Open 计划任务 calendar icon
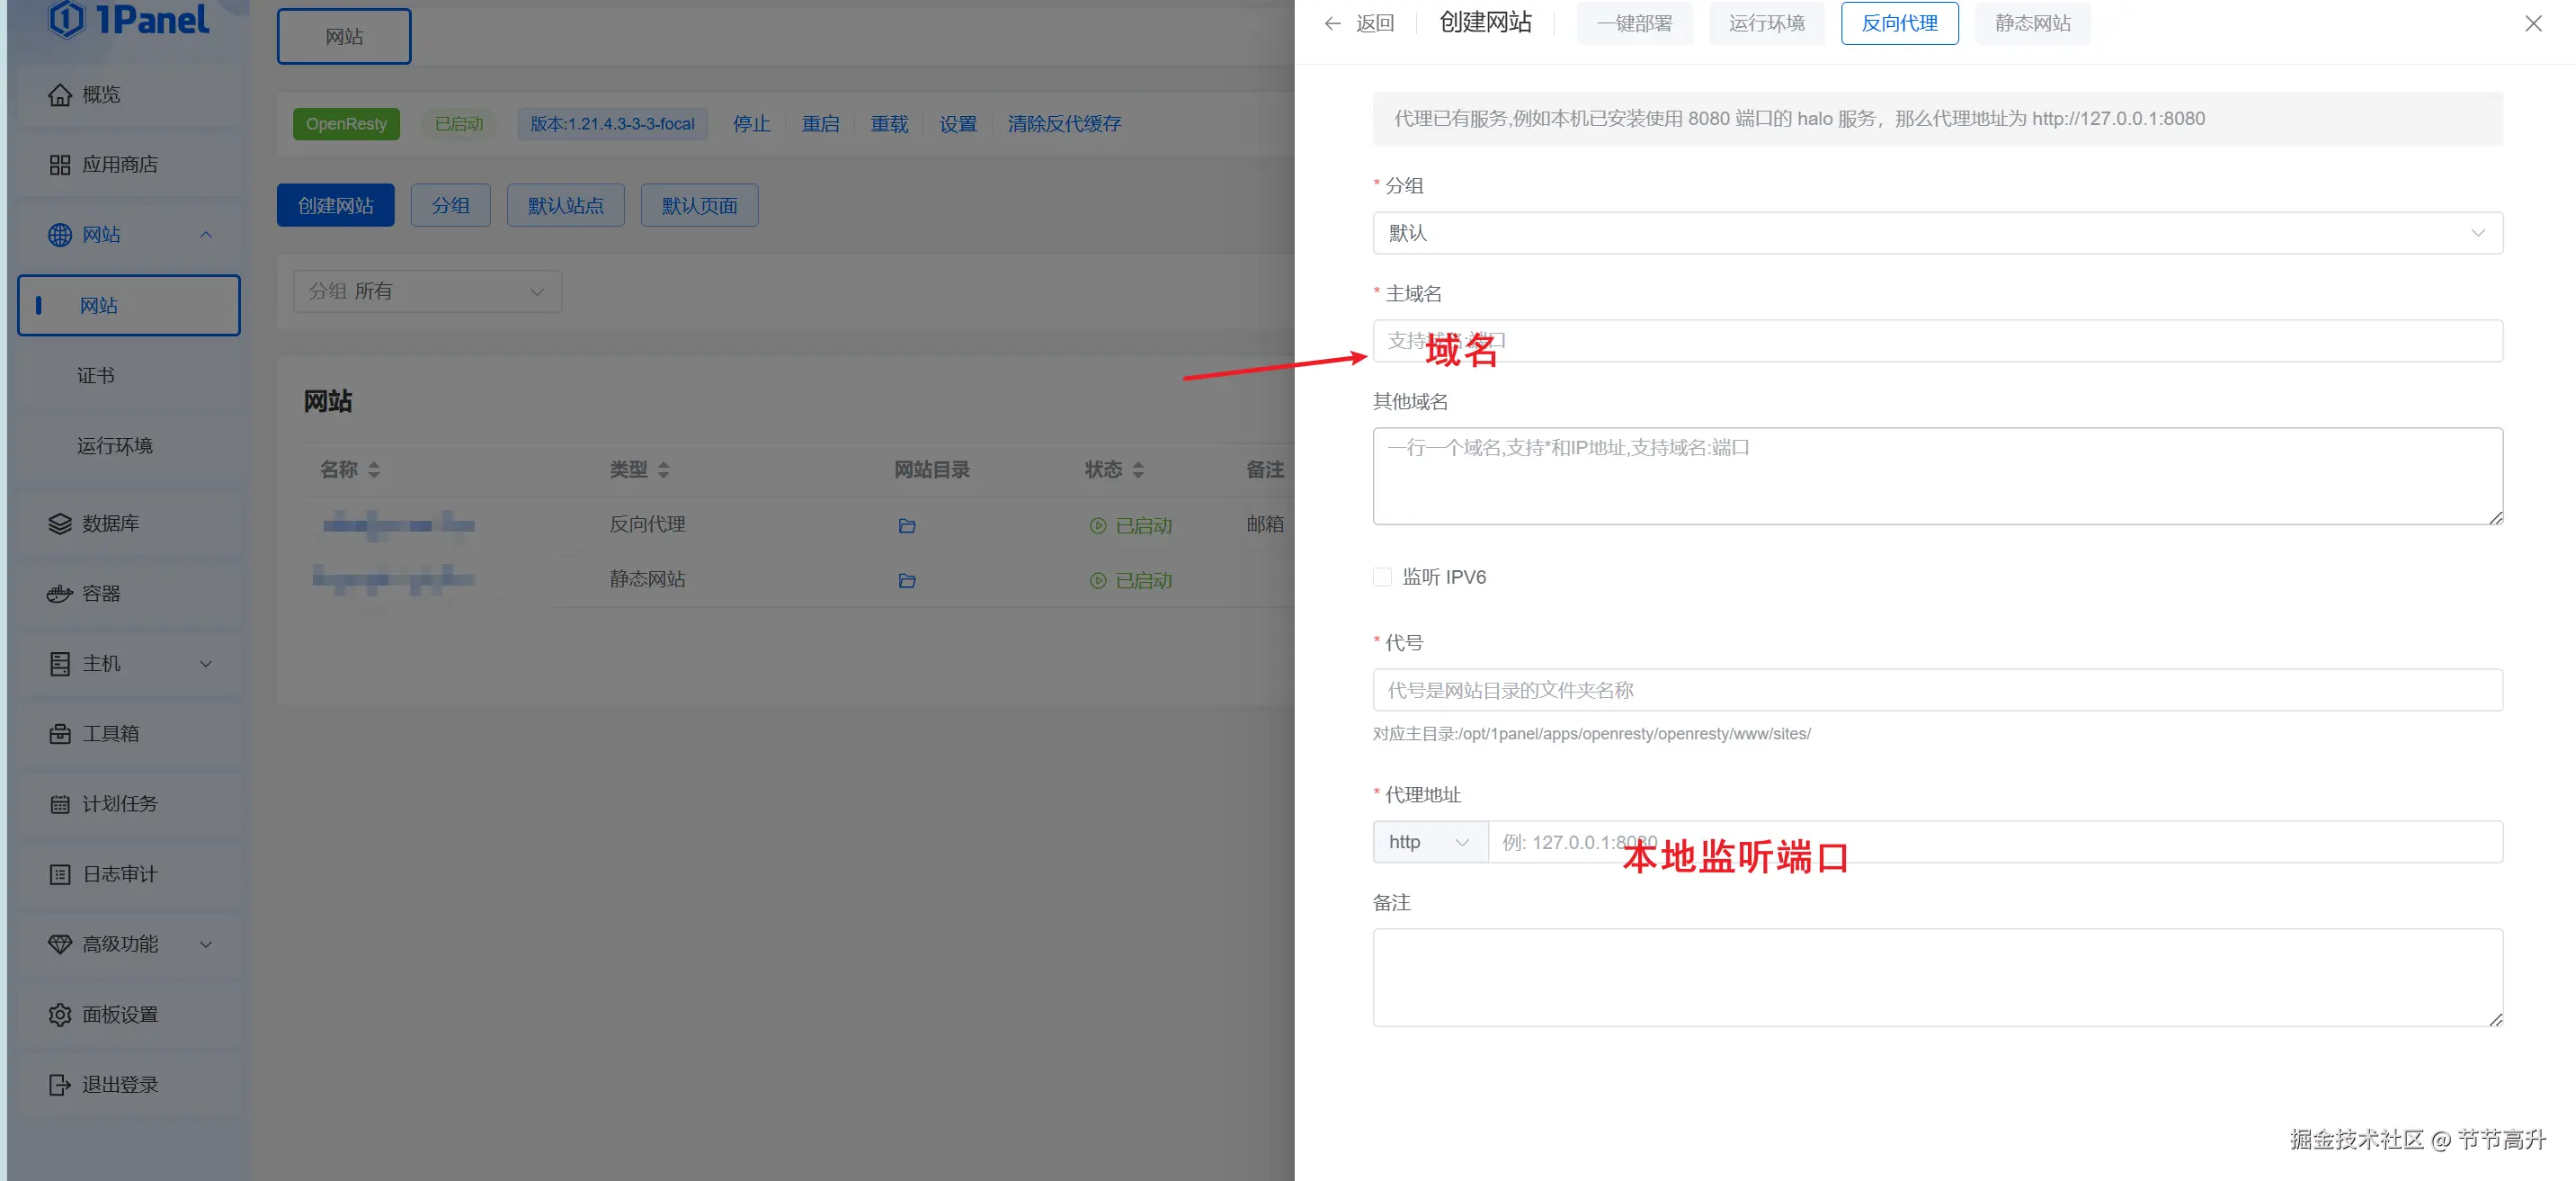This screenshot has width=2576, height=1181. 60,804
